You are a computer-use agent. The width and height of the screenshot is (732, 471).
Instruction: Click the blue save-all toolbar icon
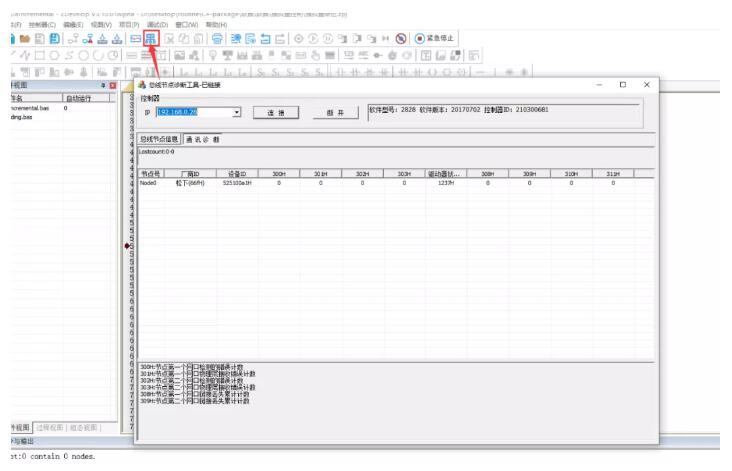[55, 39]
